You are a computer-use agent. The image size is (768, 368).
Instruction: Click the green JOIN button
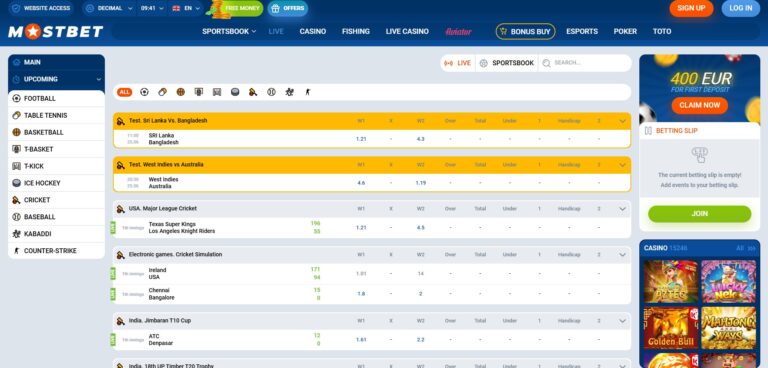[x=699, y=214]
